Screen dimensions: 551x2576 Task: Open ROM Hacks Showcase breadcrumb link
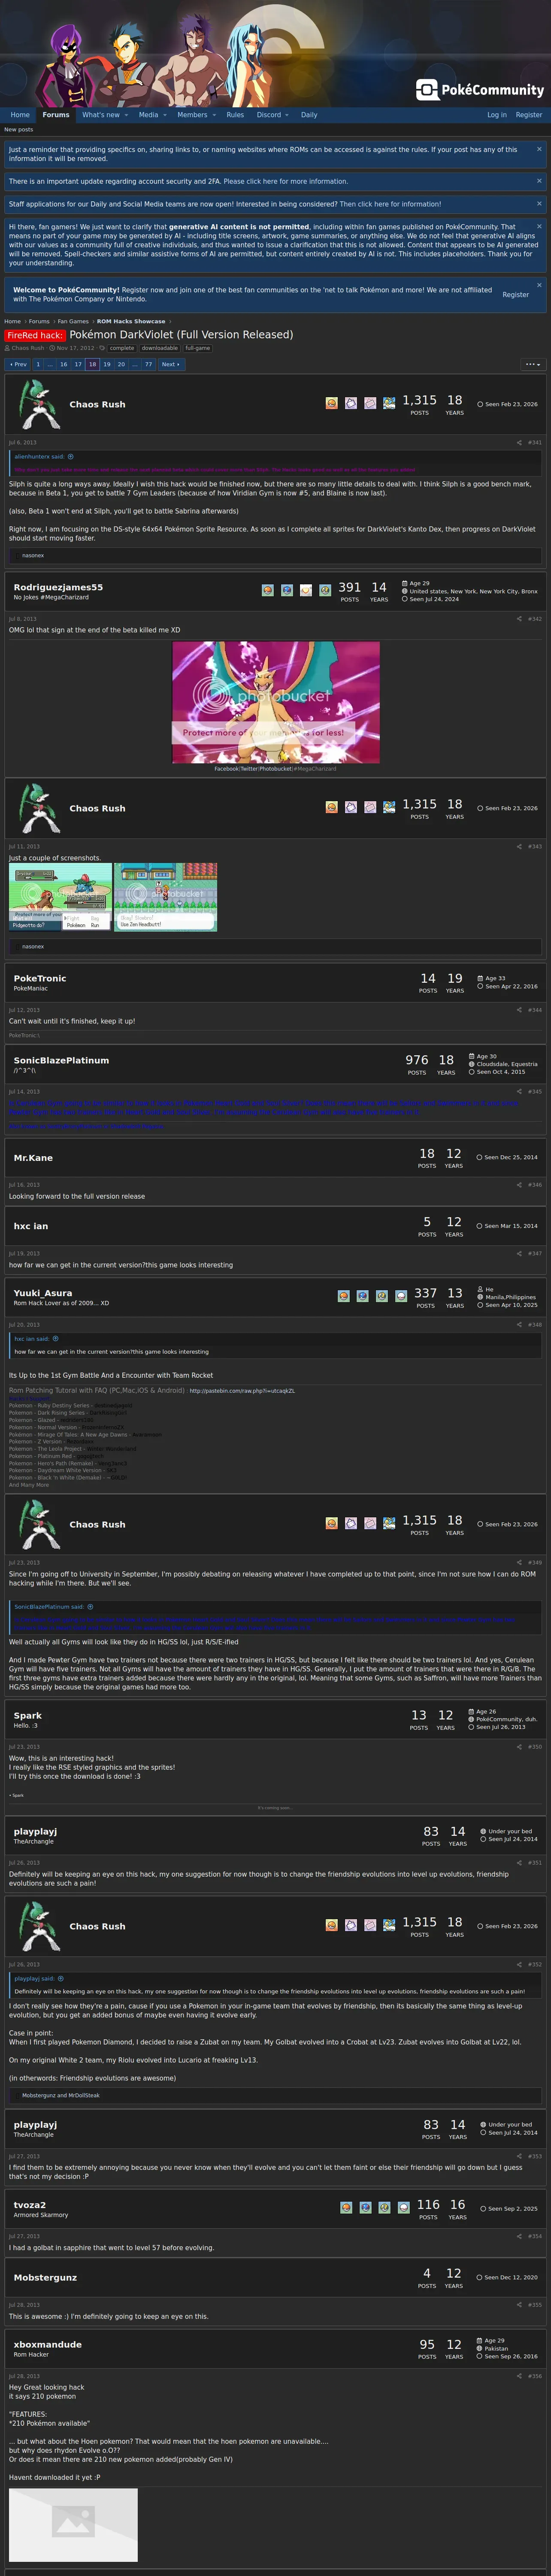tap(131, 321)
